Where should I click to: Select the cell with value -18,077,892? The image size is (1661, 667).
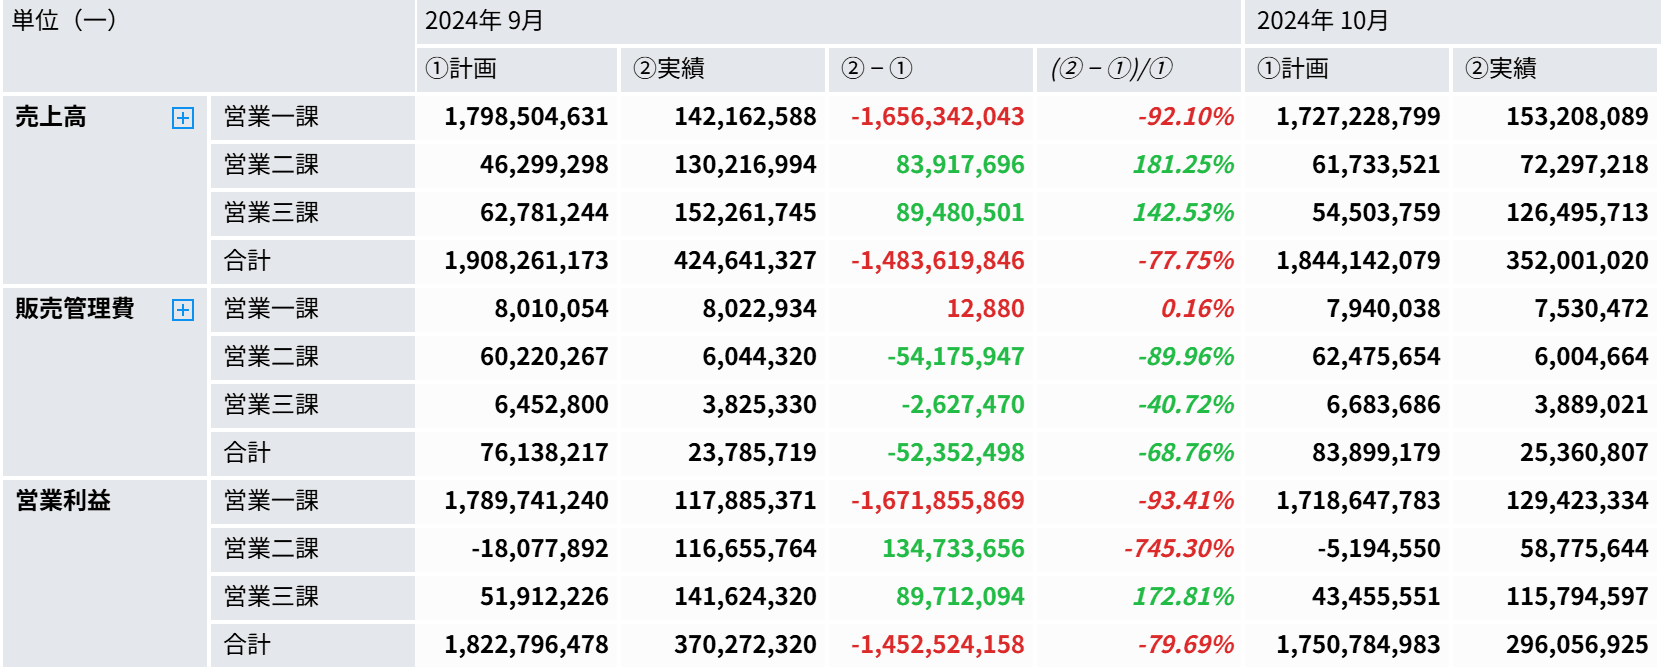(540, 549)
